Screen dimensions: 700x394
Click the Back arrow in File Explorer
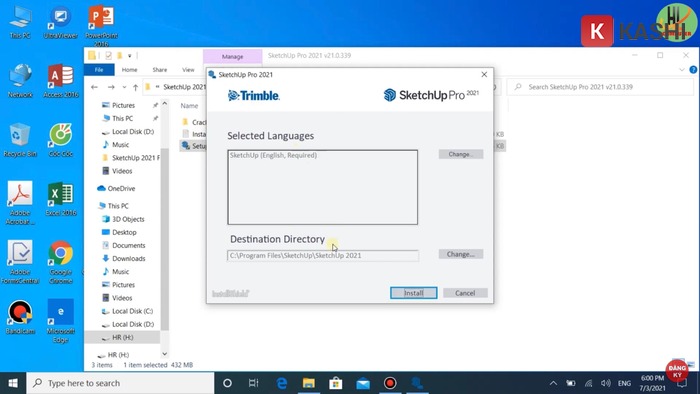[x=94, y=87]
